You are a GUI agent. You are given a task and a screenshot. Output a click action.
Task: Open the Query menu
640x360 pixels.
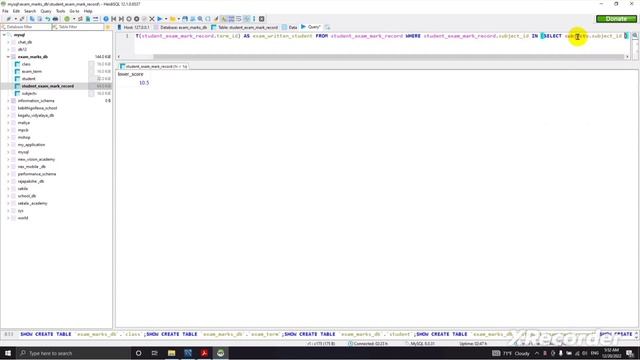[x=46, y=11]
